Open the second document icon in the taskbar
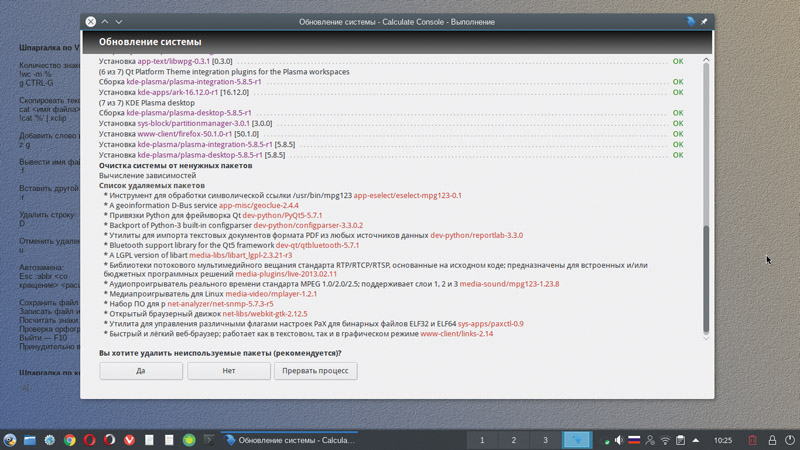This screenshot has height=450, width=800. point(169,440)
